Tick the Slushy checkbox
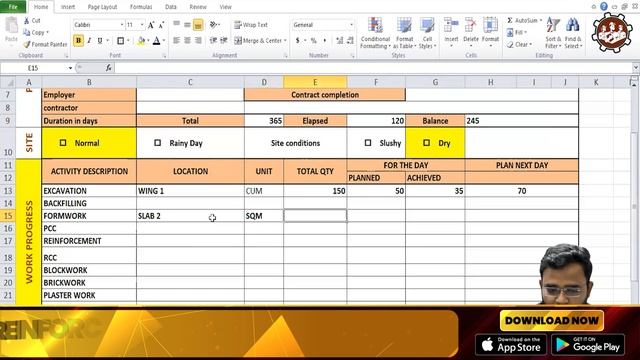Screen dimensions: 640x360 pos(368,143)
